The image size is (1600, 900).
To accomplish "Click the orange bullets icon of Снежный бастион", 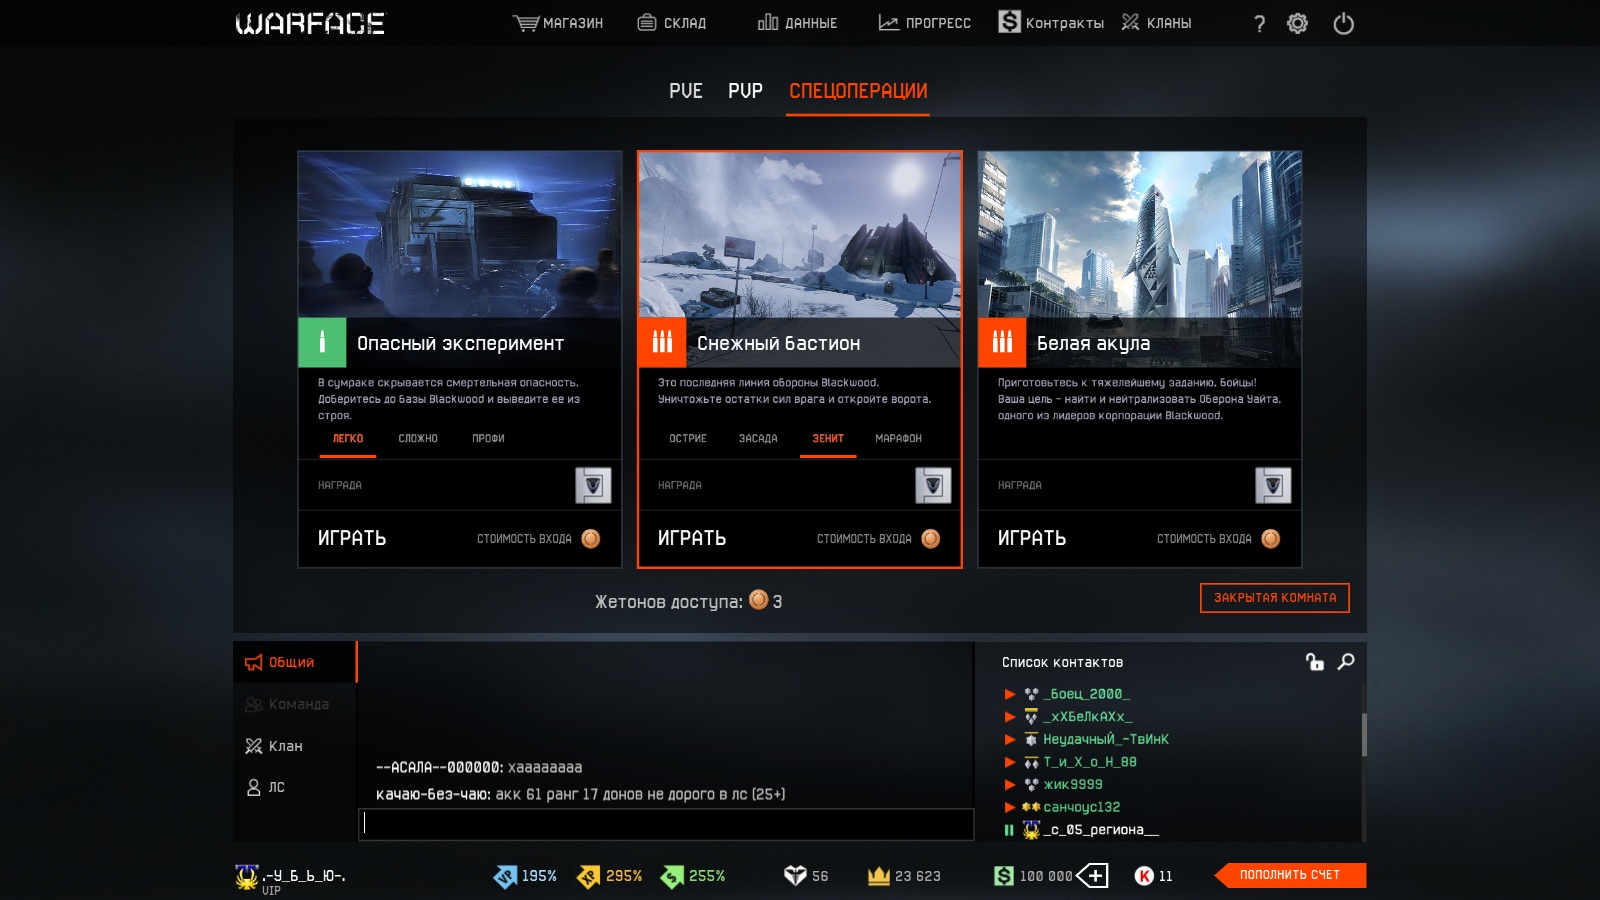I will click(662, 343).
